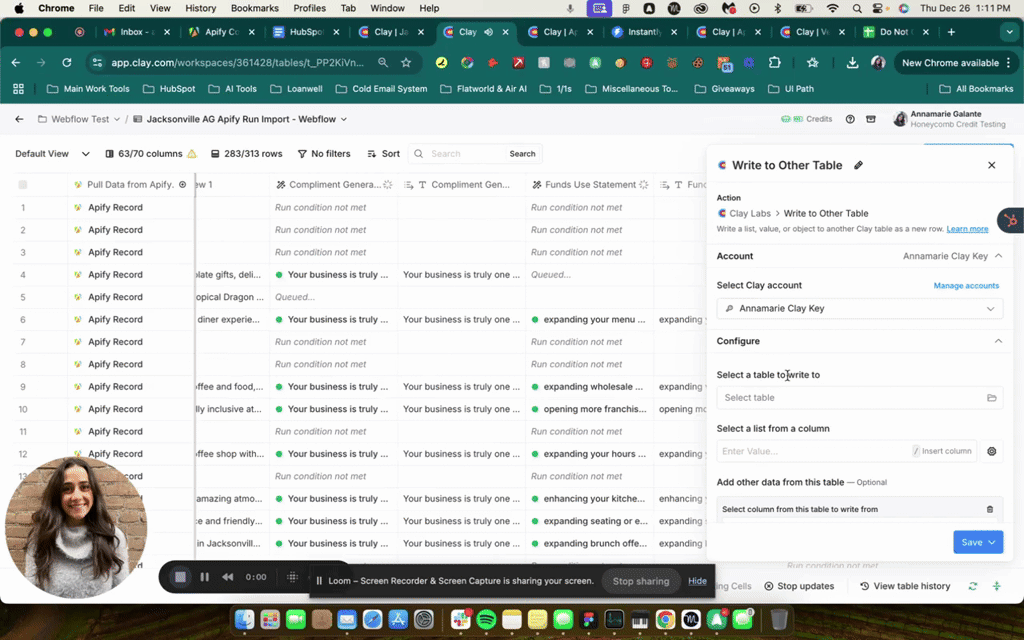The image size is (1024, 640).
Task: Click the inbox icon next to help
Action: pos(871,119)
